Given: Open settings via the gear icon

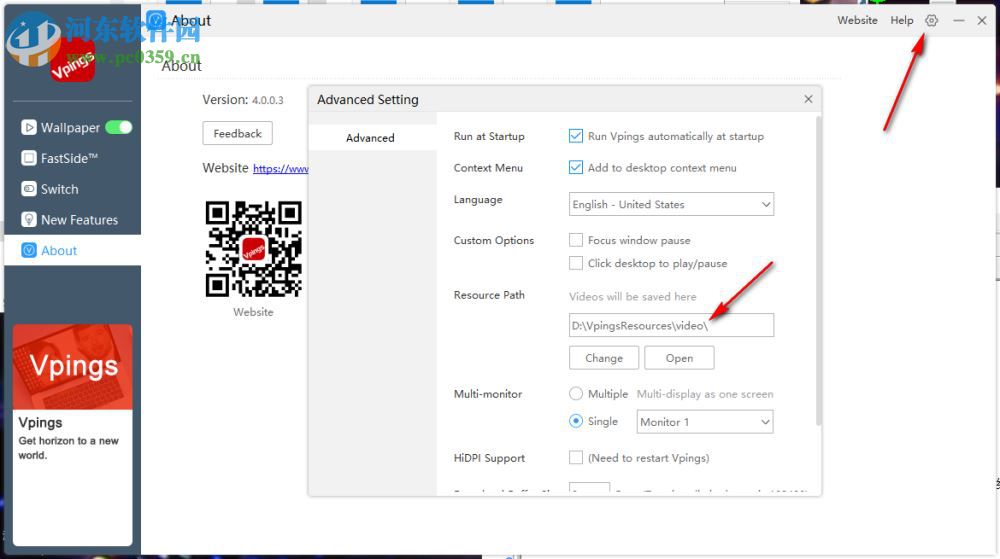Looking at the screenshot, I should point(931,20).
